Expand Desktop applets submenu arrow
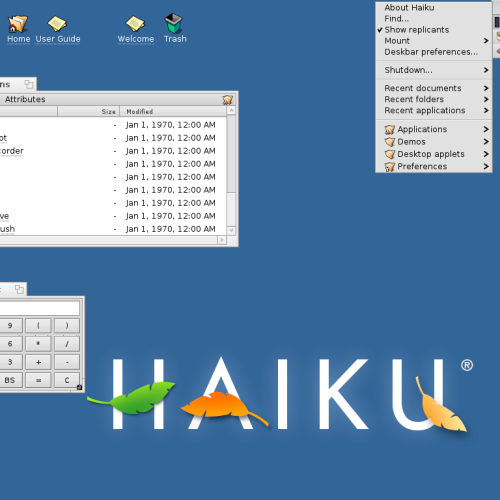 tap(486, 154)
